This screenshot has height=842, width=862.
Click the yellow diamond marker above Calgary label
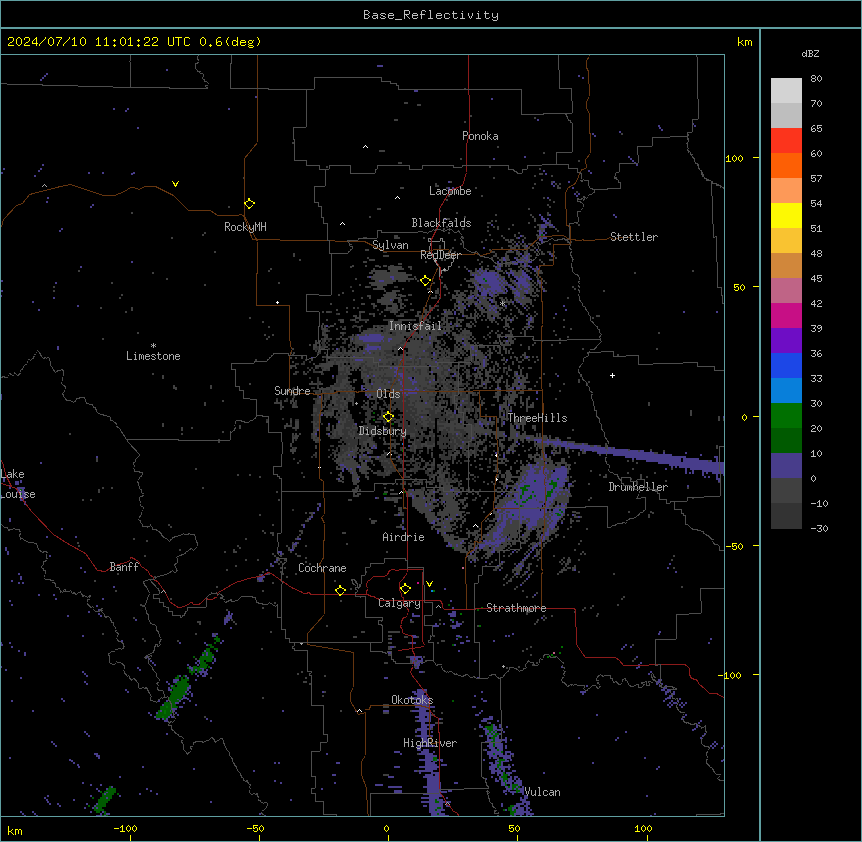(405, 589)
